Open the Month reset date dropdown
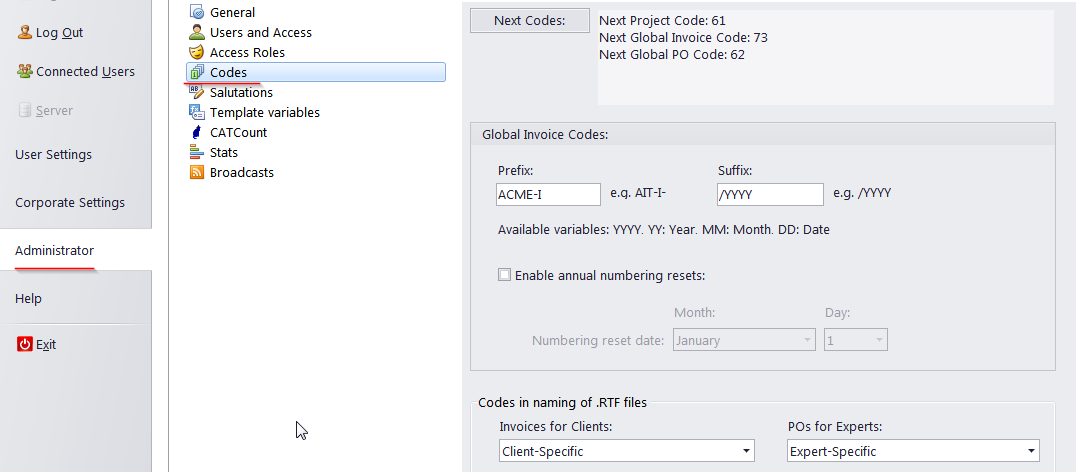Viewport: 1076px width, 472px height. click(x=744, y=340)
